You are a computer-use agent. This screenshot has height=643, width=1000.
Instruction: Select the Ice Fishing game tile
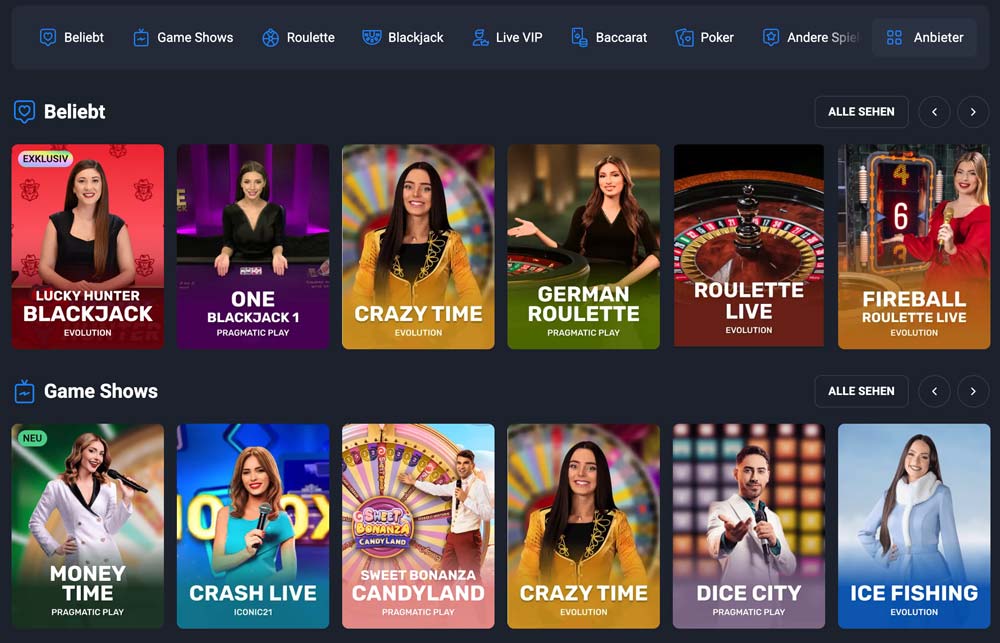pyautogui.click(x=914, y=526)
